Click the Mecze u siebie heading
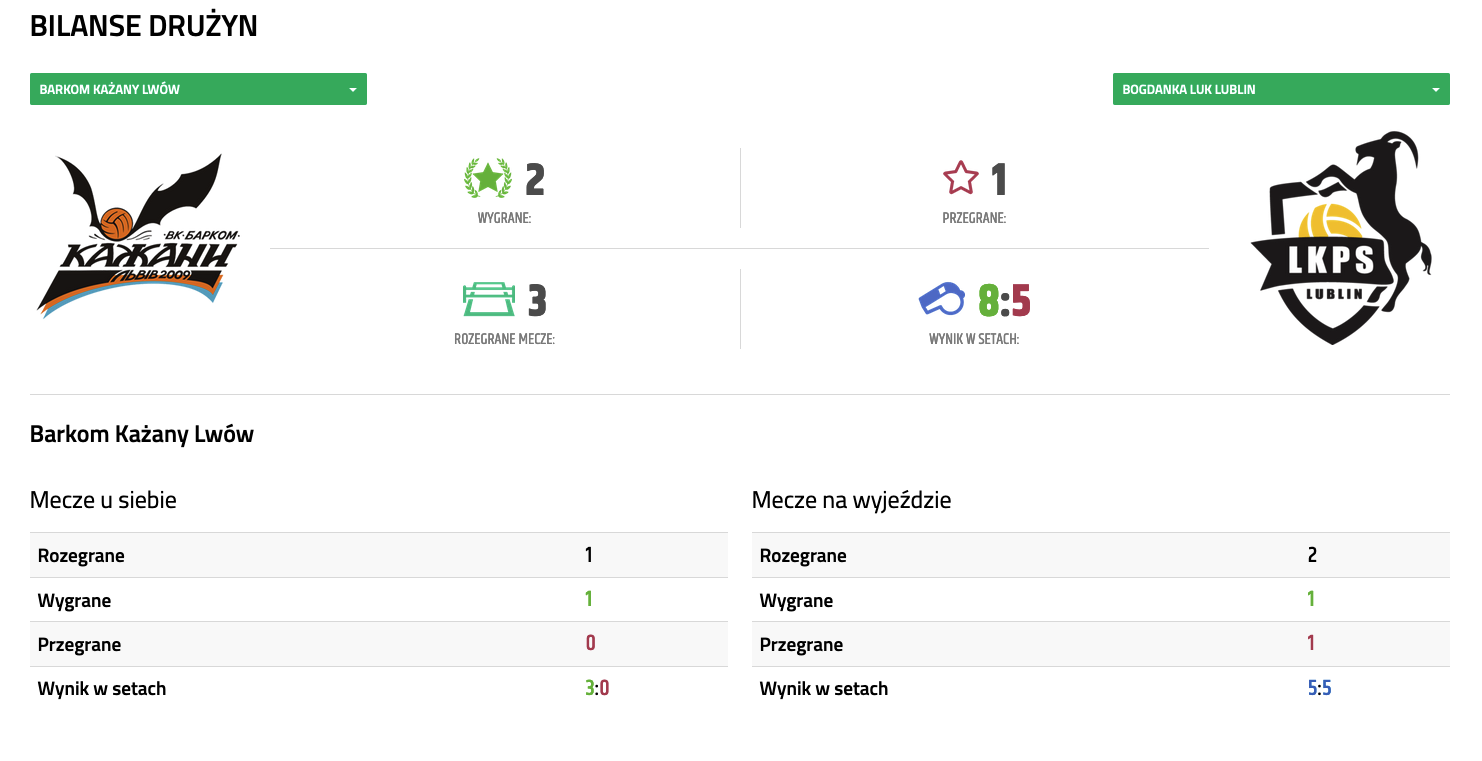 [103, 500]
